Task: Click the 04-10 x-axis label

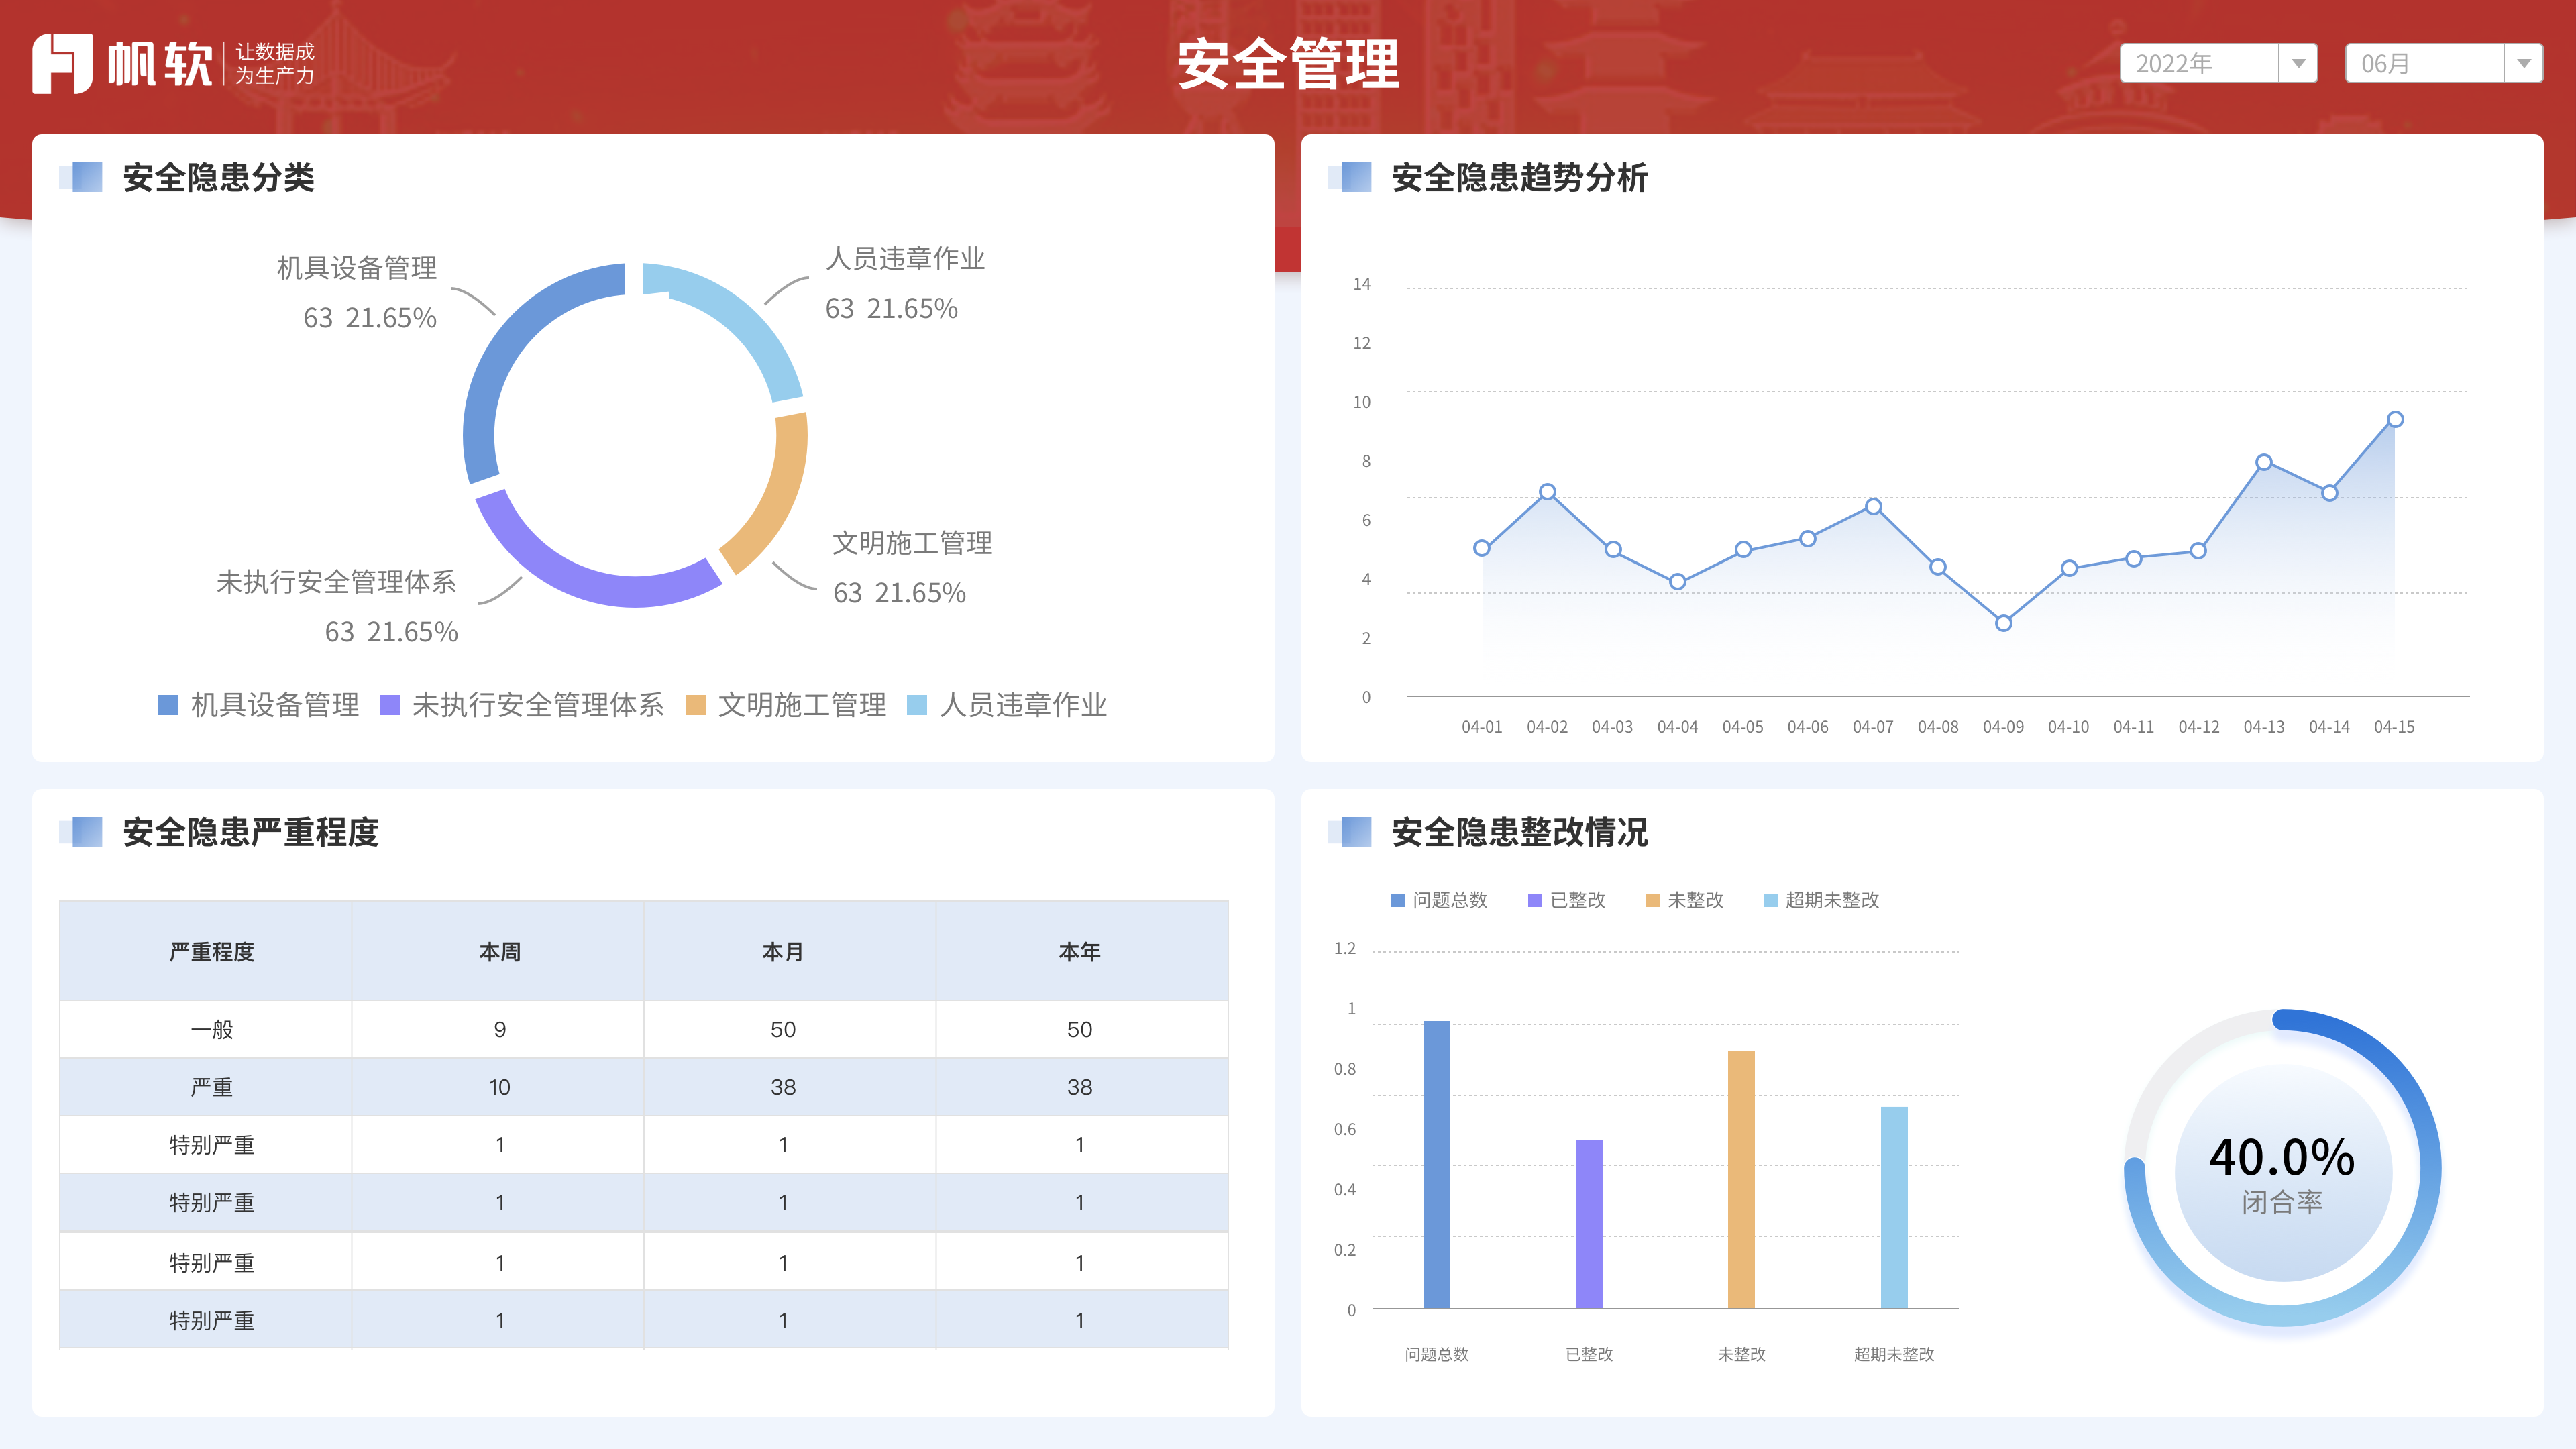Action: coord(2069,727)
